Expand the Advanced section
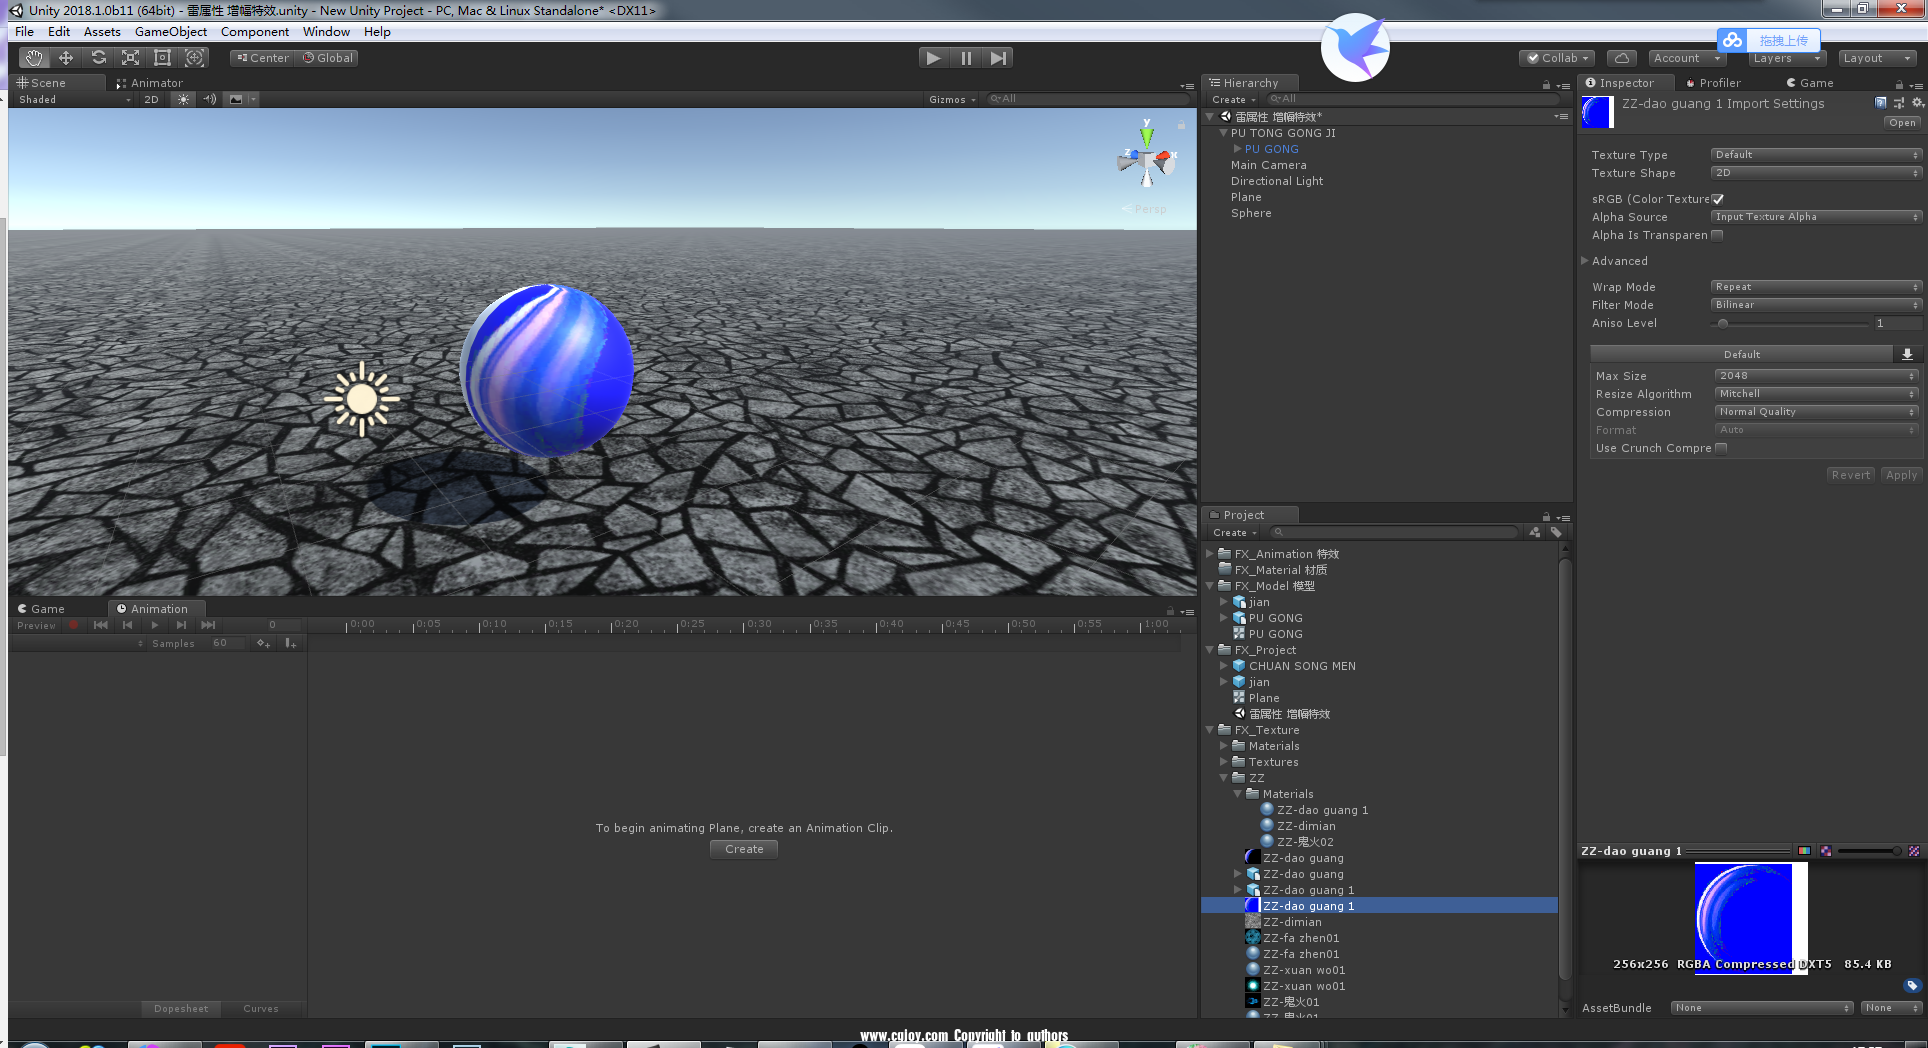This screenshot has width=1928, height=1048. pyautogui.click(x=1619, y=261)
